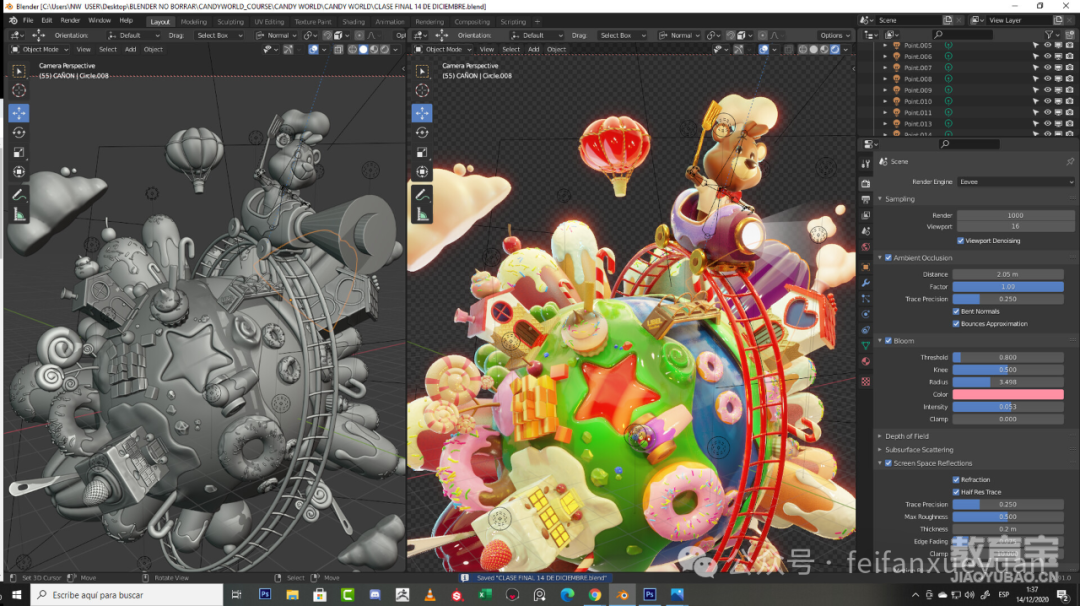
Task: Open the Window menu
Action: 99,21
